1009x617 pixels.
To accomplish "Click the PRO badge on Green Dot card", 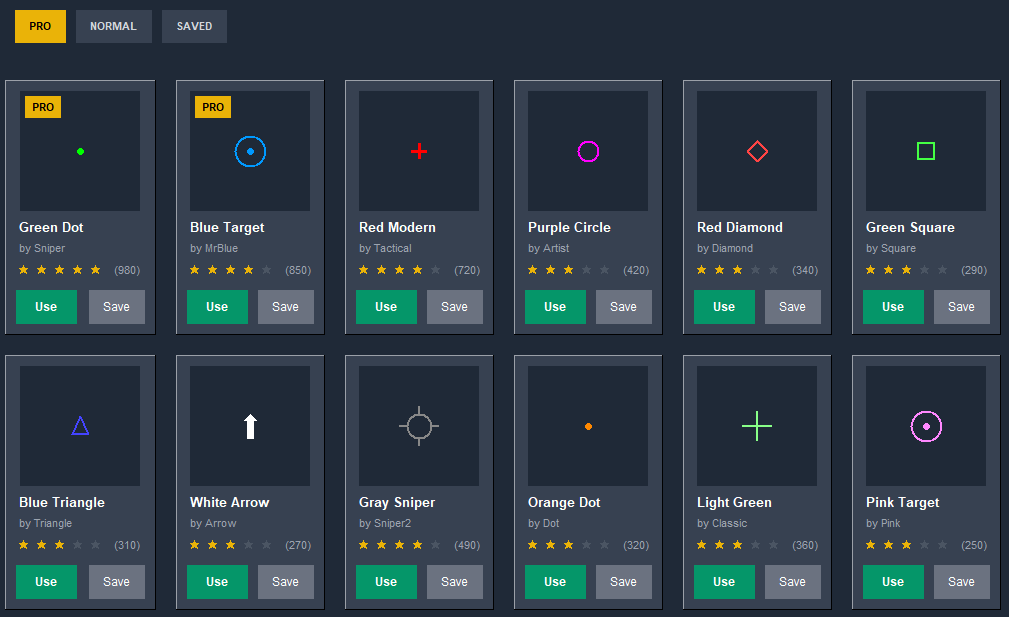I will [x=43, y=107].
